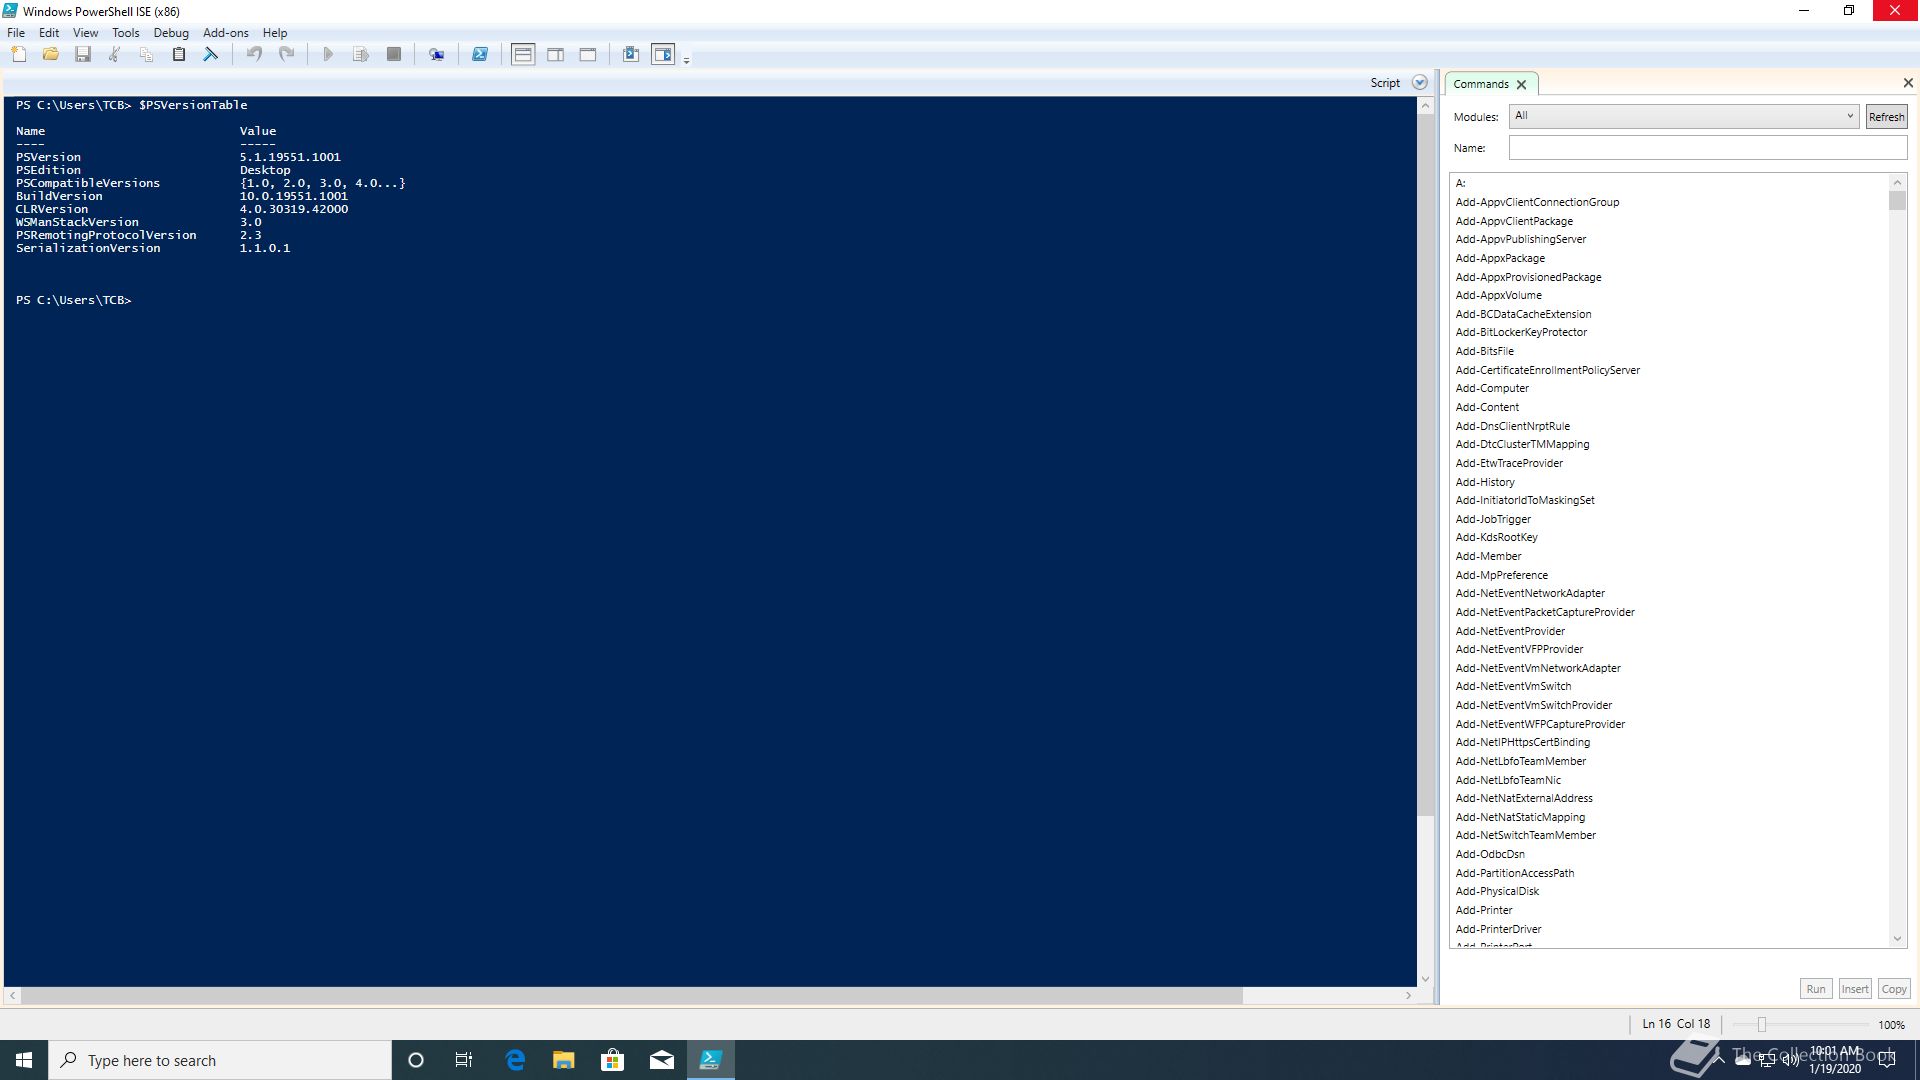Copy selection using the toolbar copy icon

pyautogui.click(x=147, y=54)
